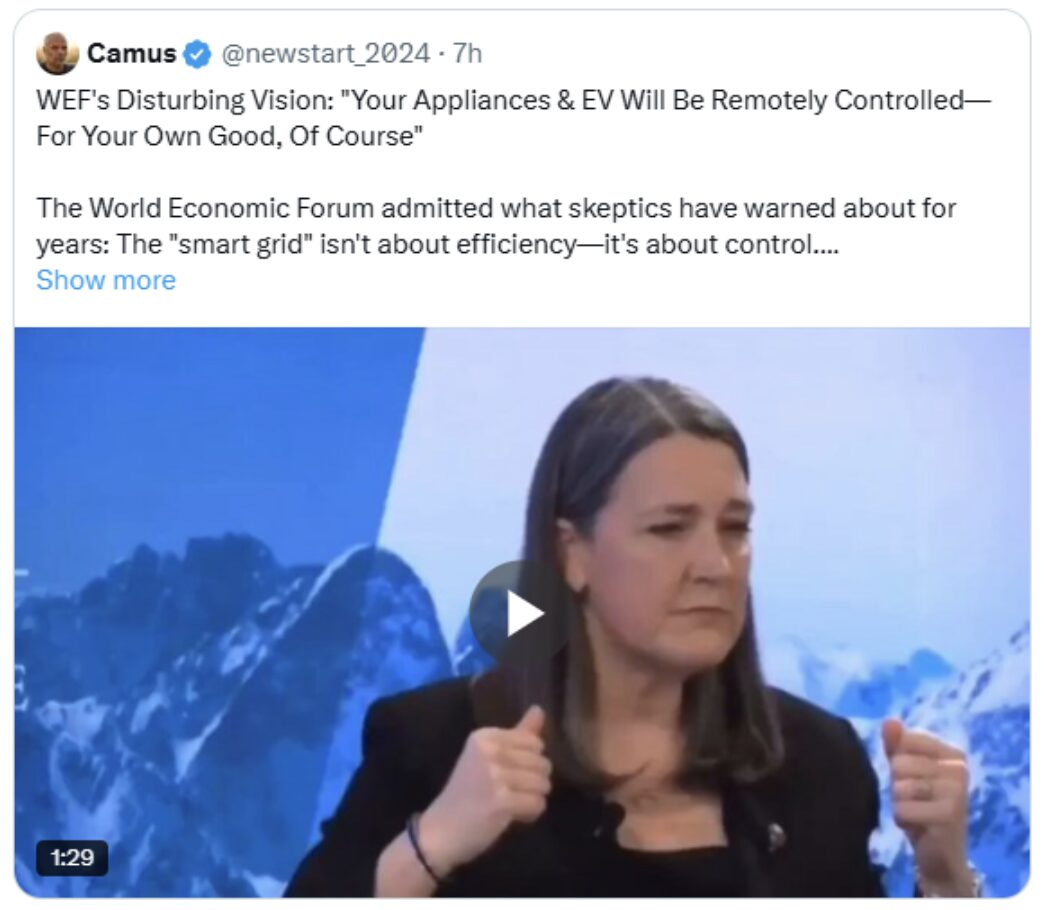The width and height of the screenshot is (1044, 910).
Task: Click the empty header area beside the timestamp
Action: click(752, 53)
